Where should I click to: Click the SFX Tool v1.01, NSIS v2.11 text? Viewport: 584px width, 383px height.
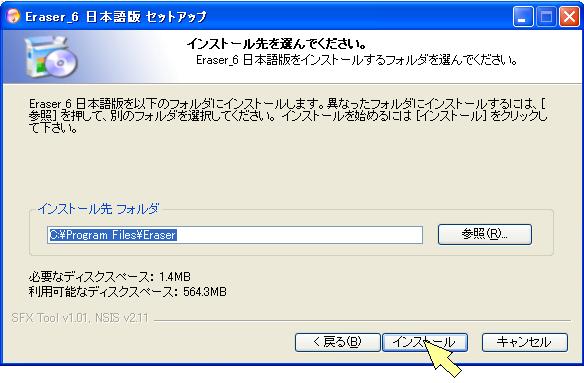click(80, 318)
